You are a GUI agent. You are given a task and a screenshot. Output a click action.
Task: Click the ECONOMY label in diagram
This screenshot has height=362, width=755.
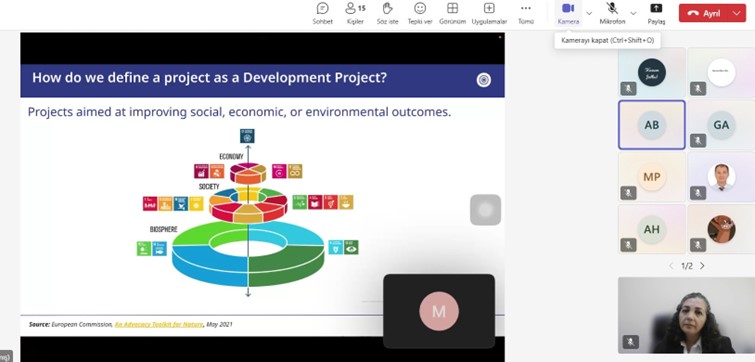[231, 157]
